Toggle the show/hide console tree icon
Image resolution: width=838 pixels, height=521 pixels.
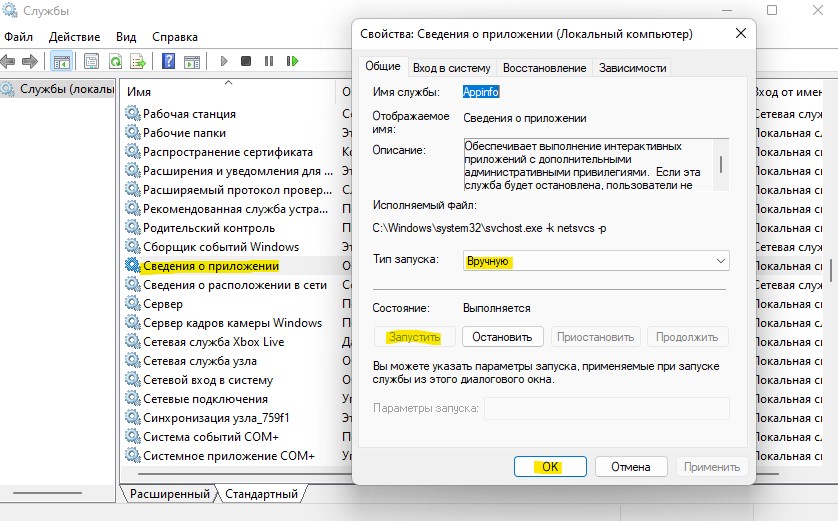coord(61,61)
